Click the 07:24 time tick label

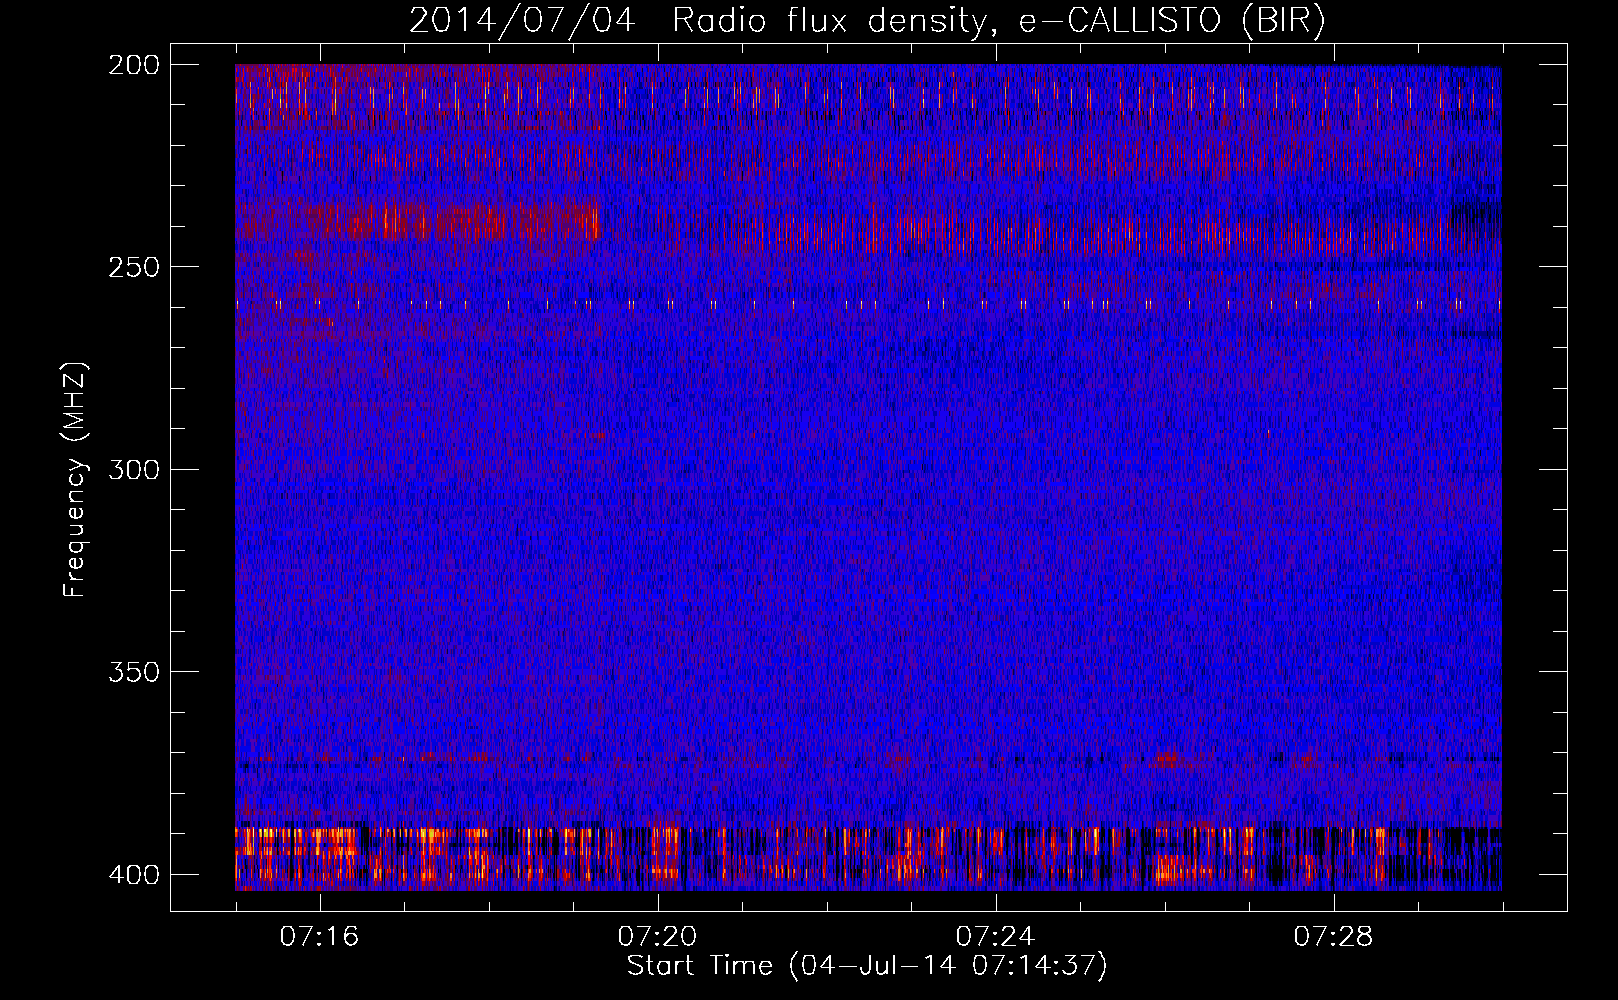click(x=996, y=937)
